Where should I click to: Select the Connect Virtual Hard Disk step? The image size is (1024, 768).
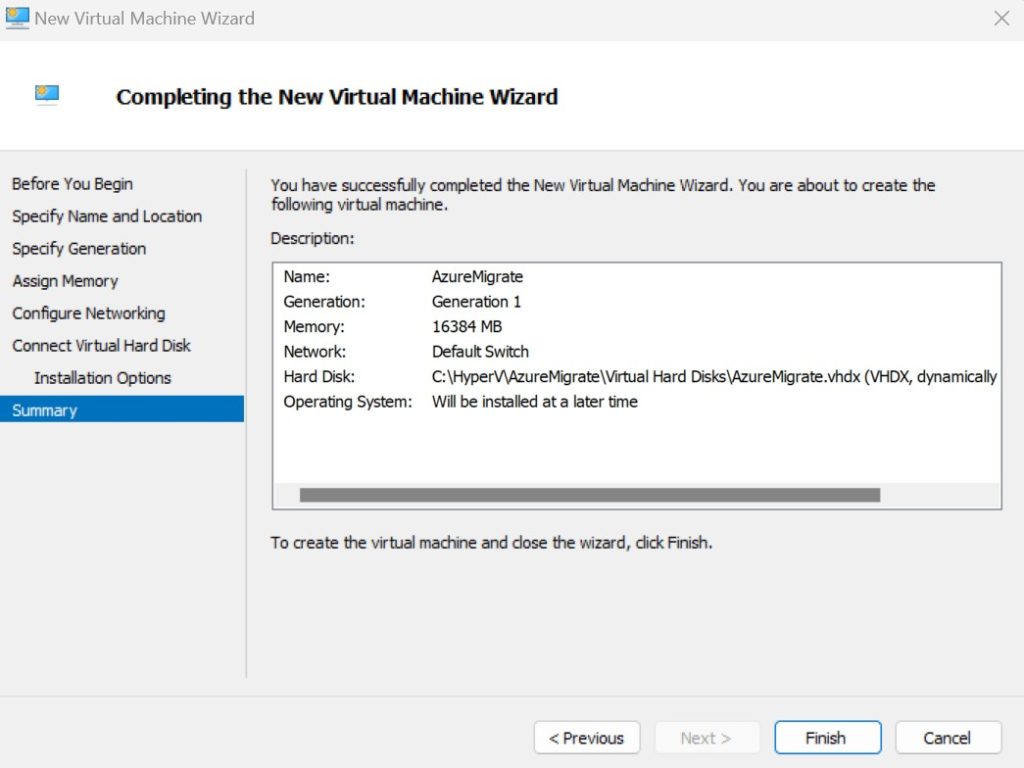coord(101,346)
